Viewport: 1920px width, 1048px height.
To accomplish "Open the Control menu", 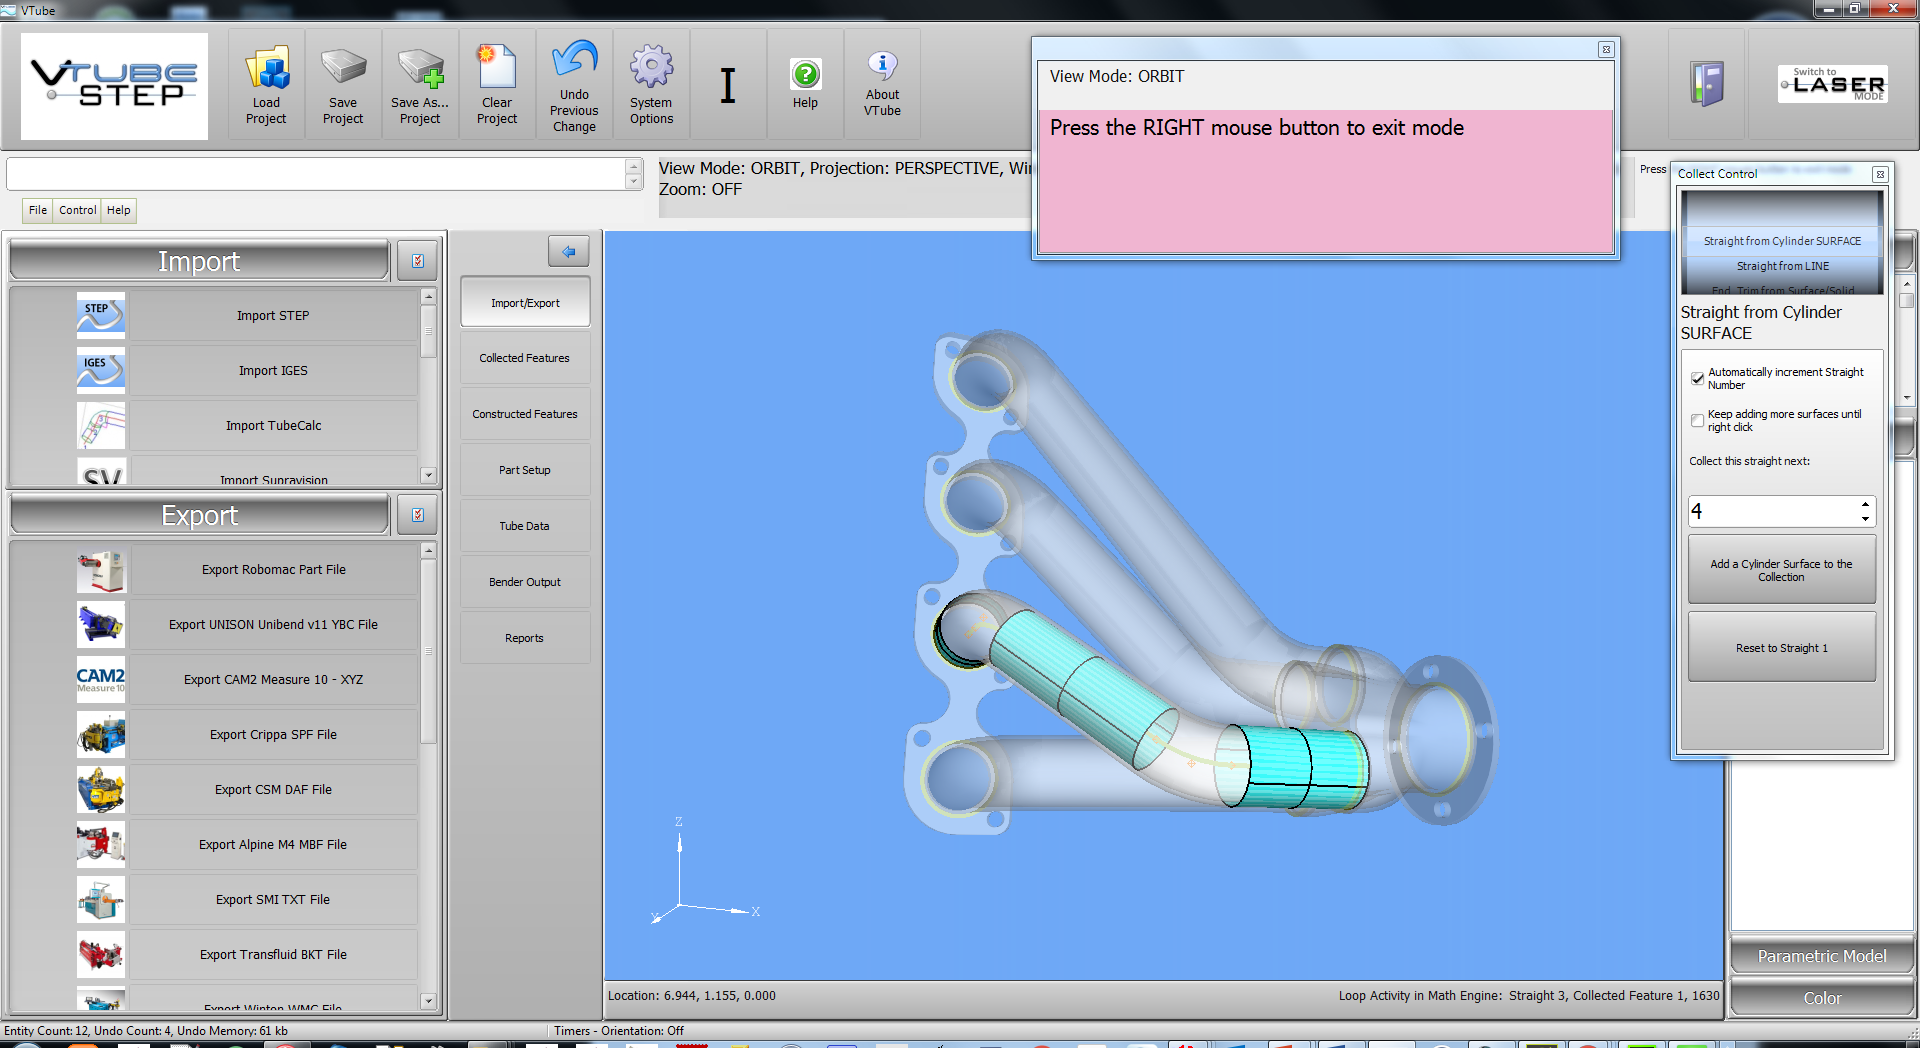I will pos(77,210).
